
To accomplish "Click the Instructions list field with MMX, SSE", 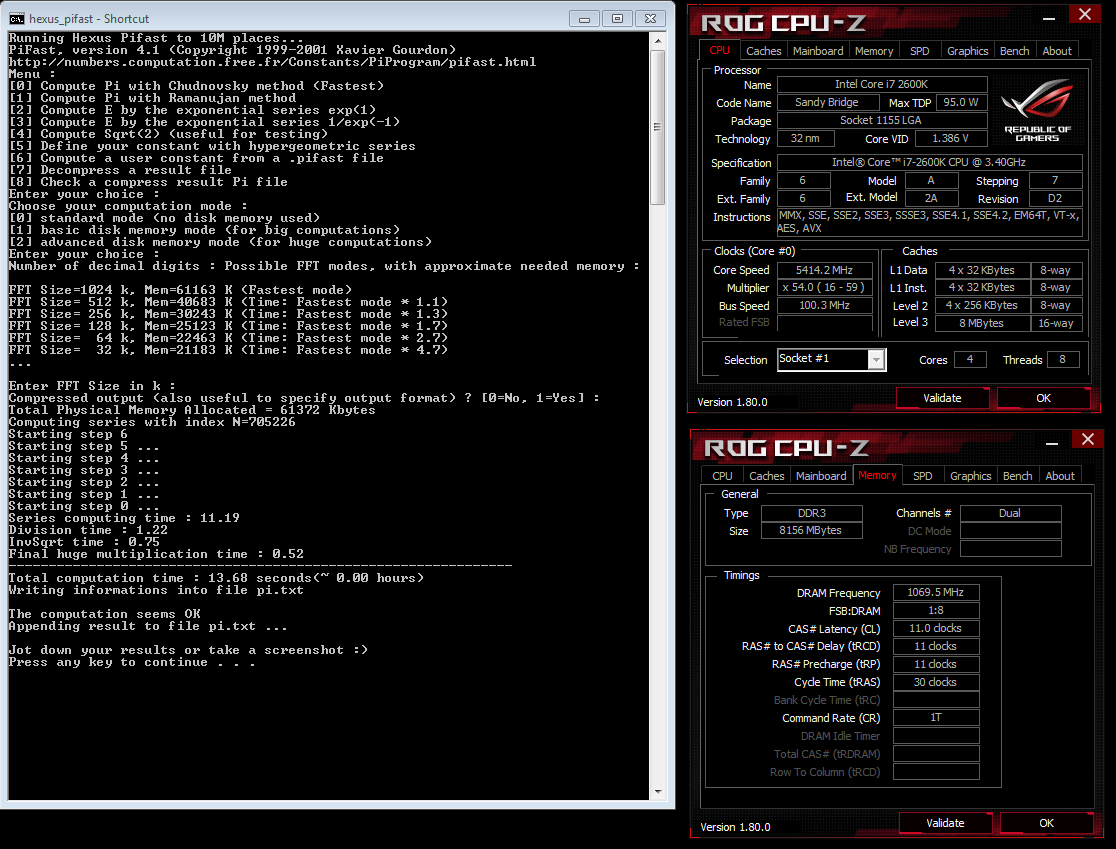I will point(930,222).
